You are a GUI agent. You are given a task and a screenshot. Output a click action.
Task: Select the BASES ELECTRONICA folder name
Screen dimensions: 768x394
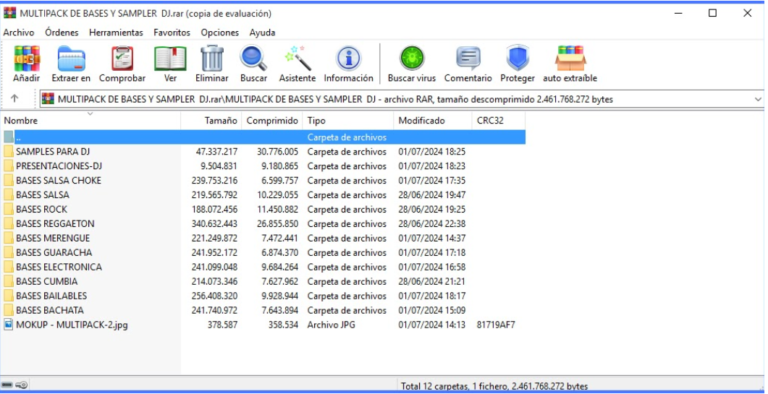(x=59, y=267)
